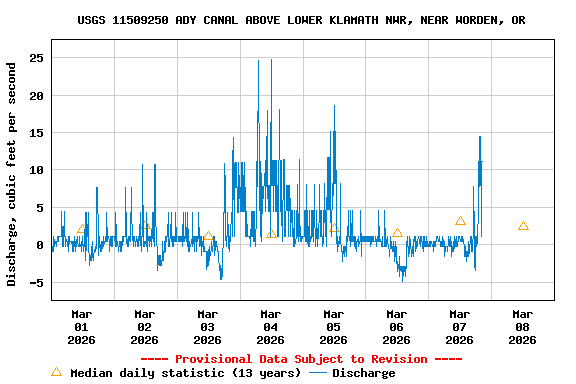Click the x-axis label Mar 01 2026
576x384 pixels.
[x=82, y=327]
